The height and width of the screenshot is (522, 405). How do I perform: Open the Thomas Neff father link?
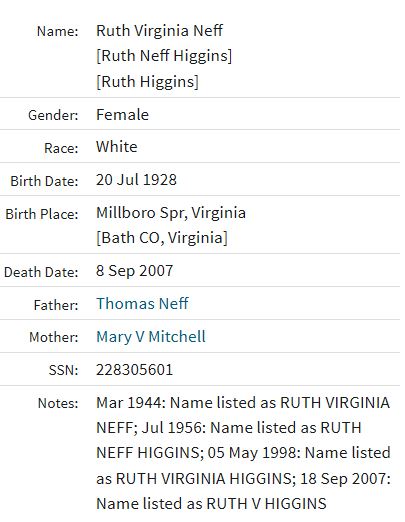coord(142,303)
